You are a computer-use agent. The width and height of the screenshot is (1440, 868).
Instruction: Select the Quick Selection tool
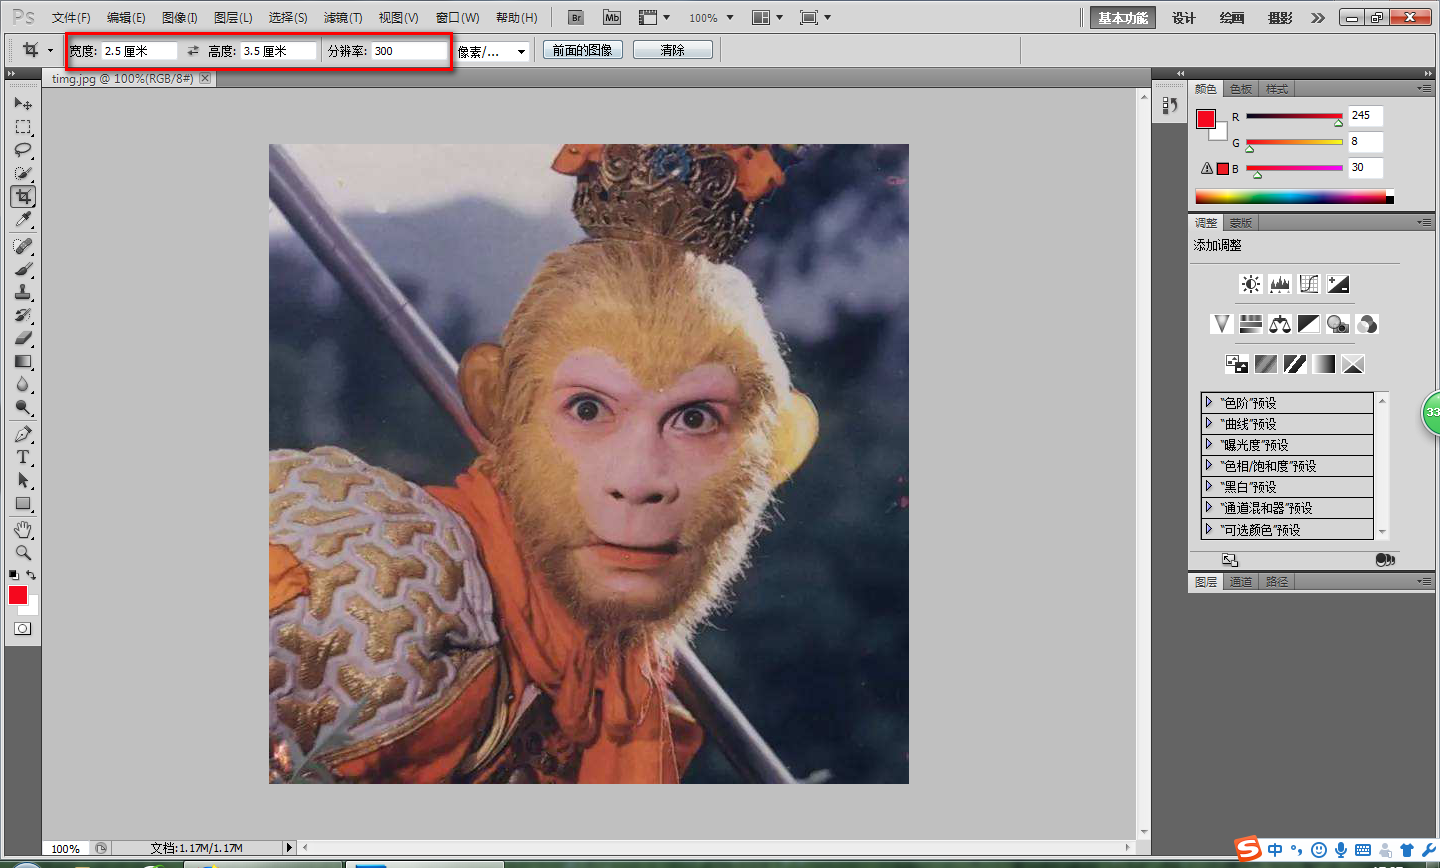(23, 173)
